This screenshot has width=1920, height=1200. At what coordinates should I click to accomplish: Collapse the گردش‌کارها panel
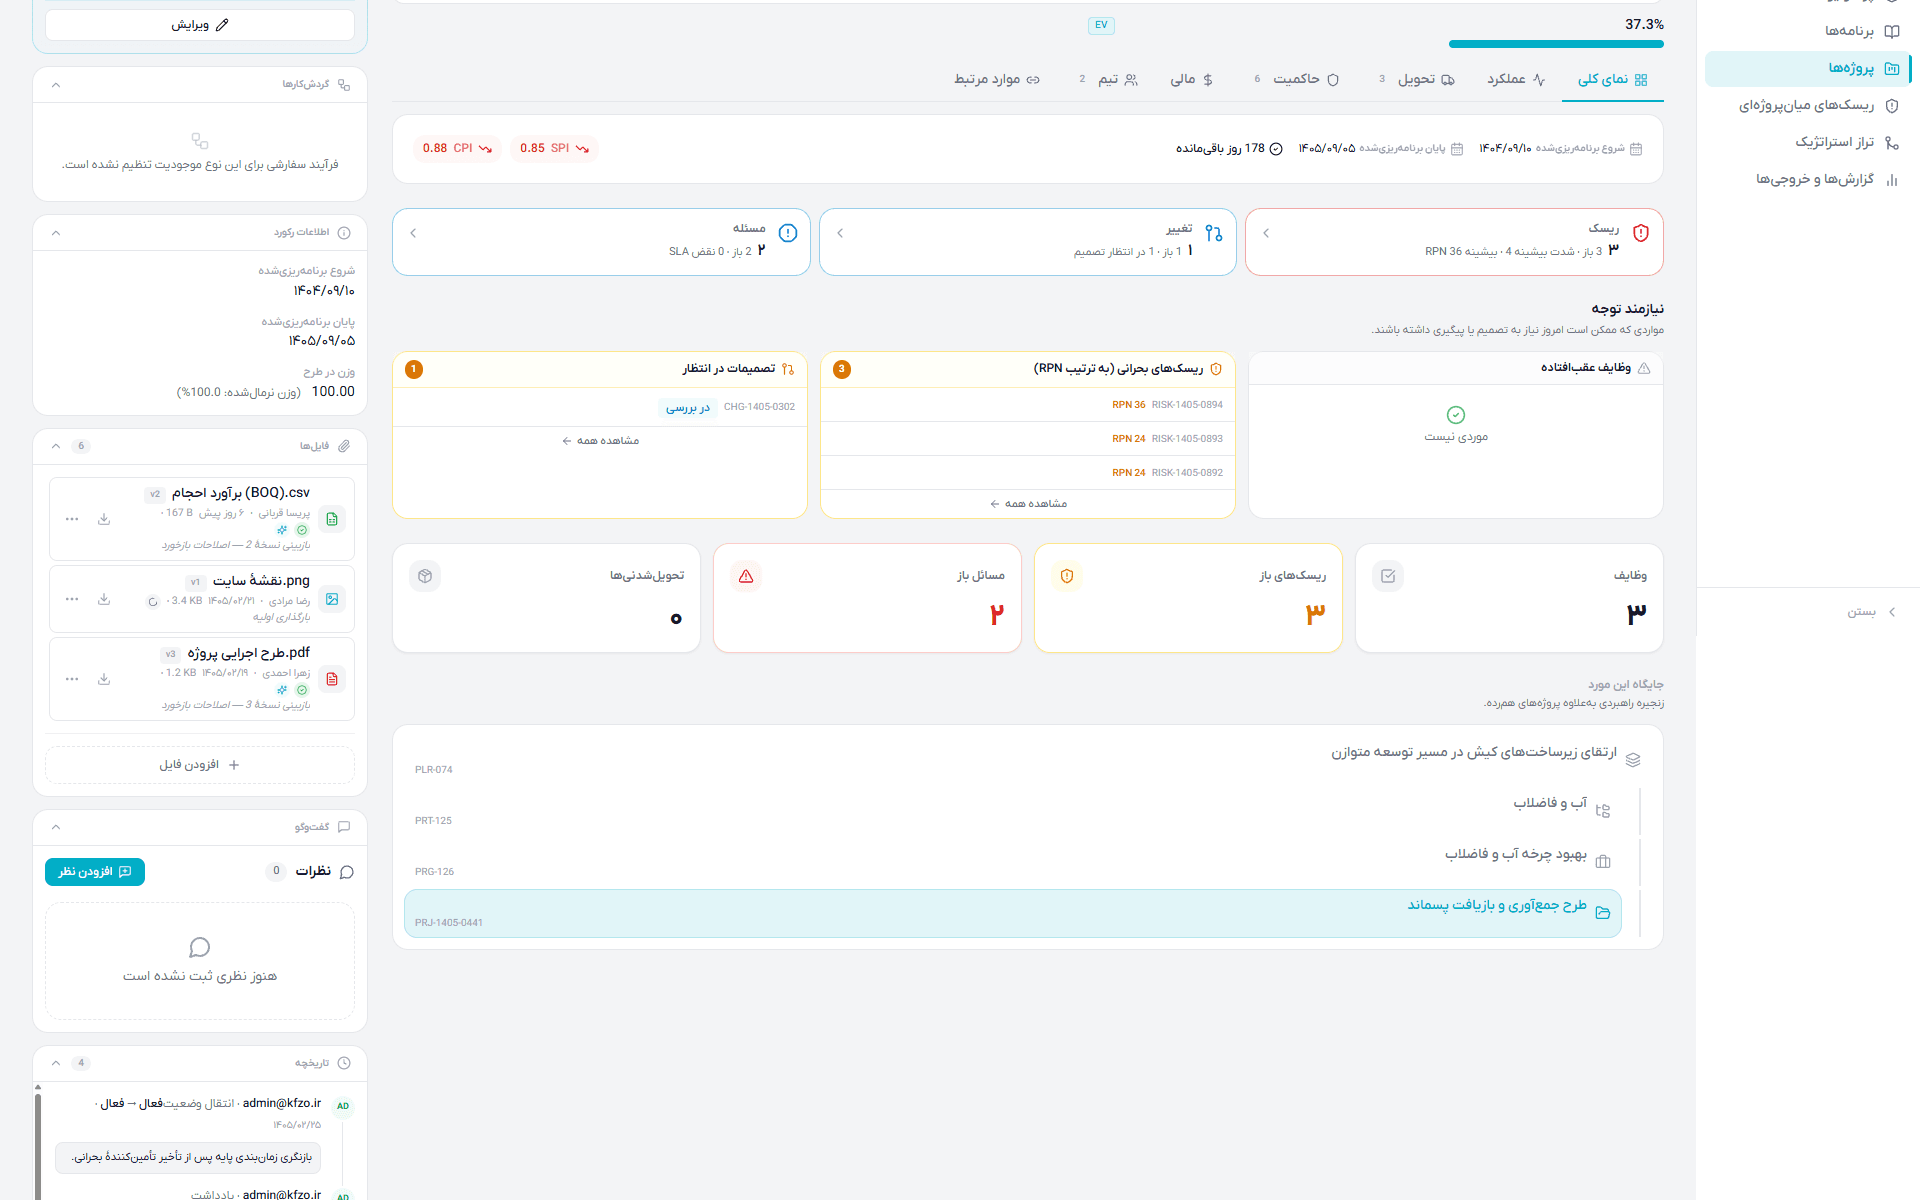pyautogui.click(x=56, y=85)
